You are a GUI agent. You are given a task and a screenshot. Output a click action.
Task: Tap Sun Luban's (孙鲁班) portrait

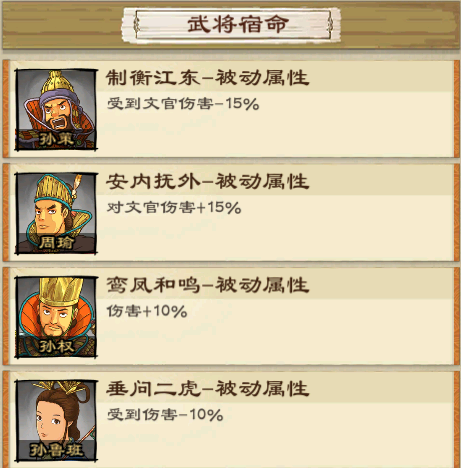click(56, 421)
